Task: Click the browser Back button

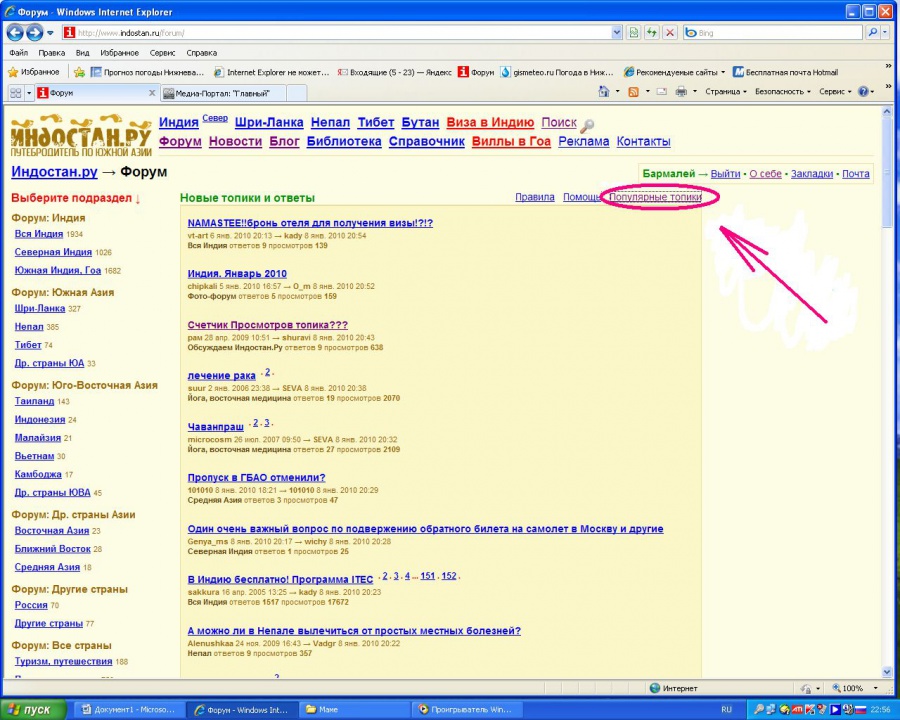Action: [16, 33]
